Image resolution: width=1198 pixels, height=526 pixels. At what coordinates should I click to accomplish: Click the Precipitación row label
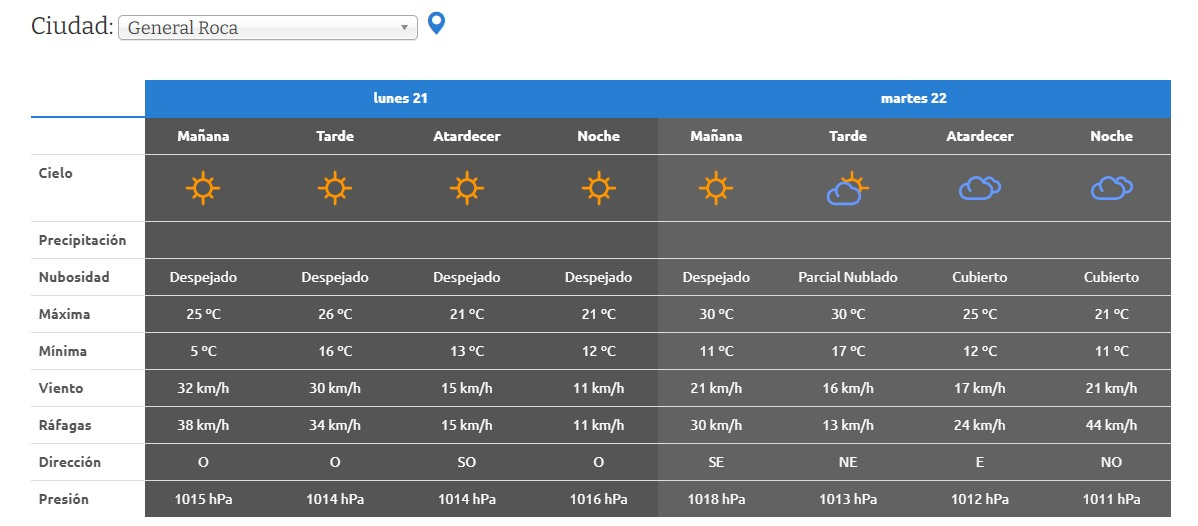point(83,240)
